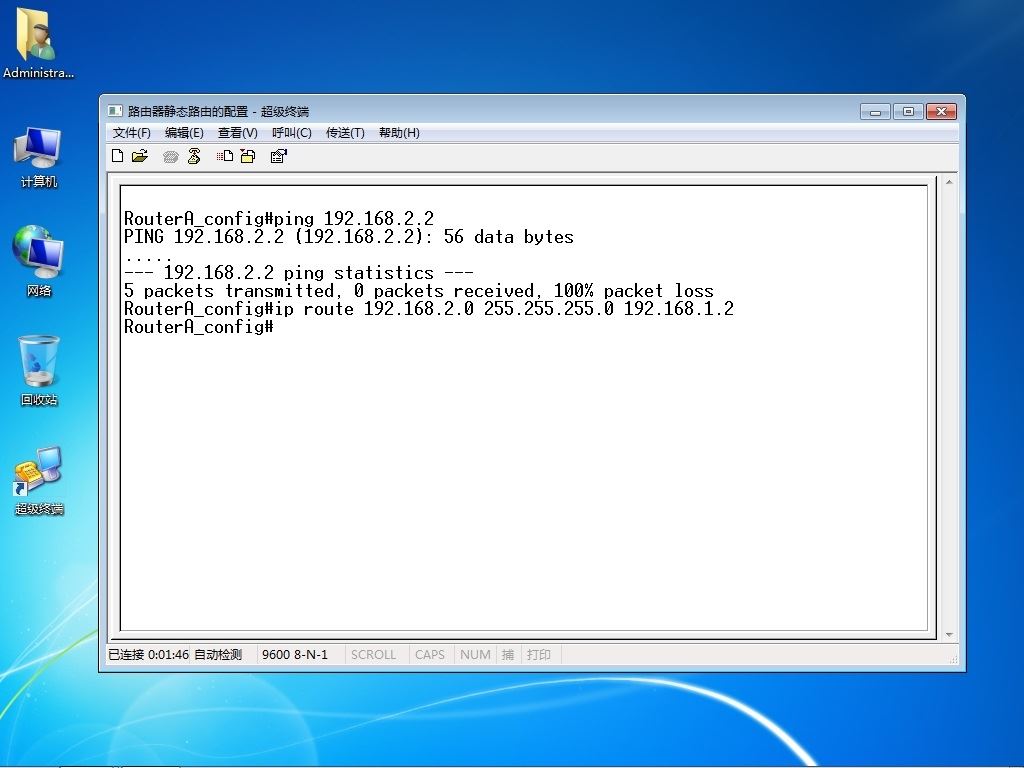Select the 计算机 desktop icon

coord(38,157)
